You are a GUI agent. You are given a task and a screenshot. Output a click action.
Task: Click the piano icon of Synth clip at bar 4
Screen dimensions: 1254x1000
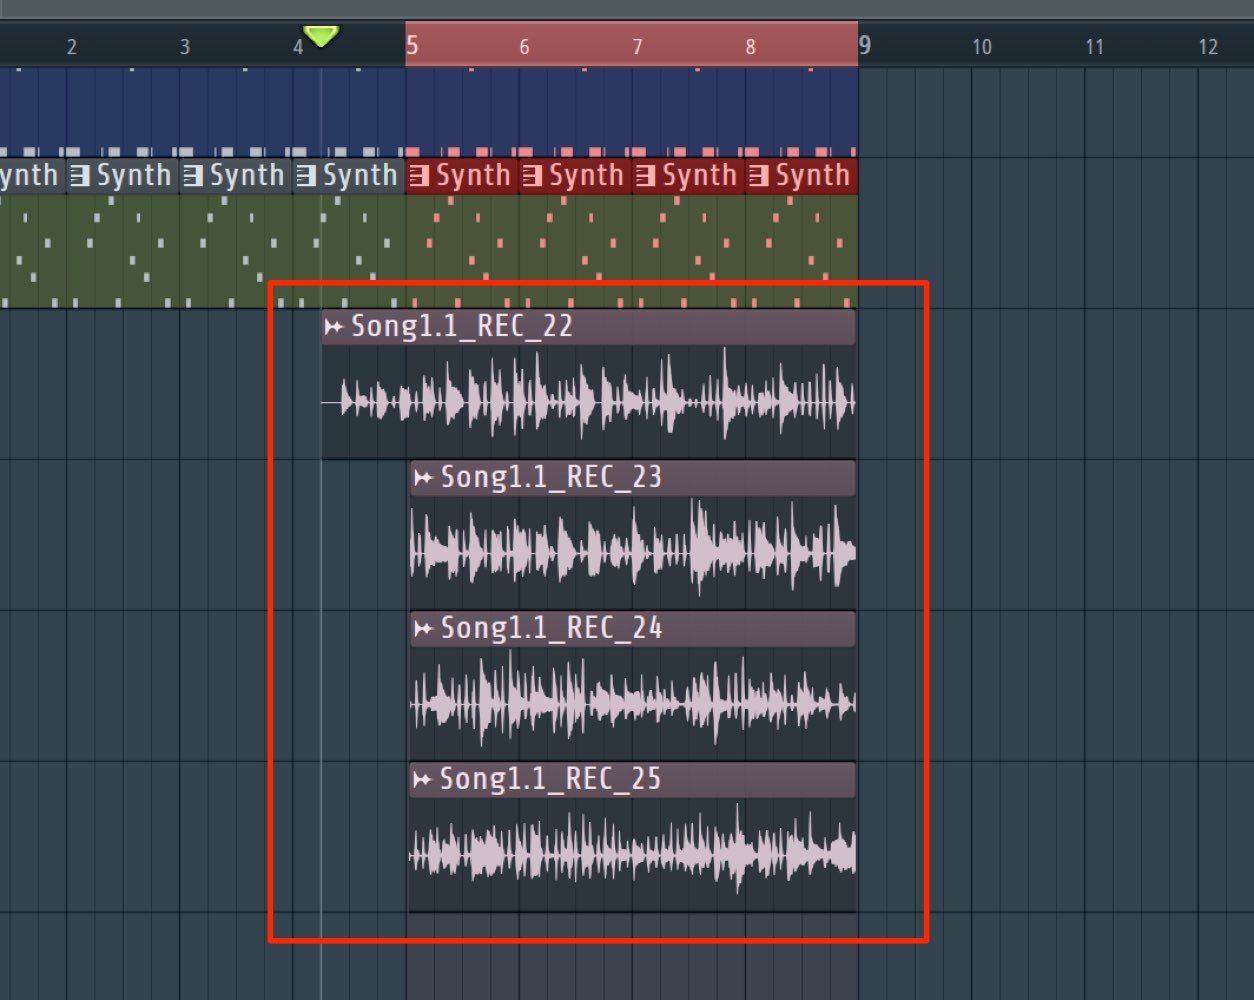click(306, 176)
